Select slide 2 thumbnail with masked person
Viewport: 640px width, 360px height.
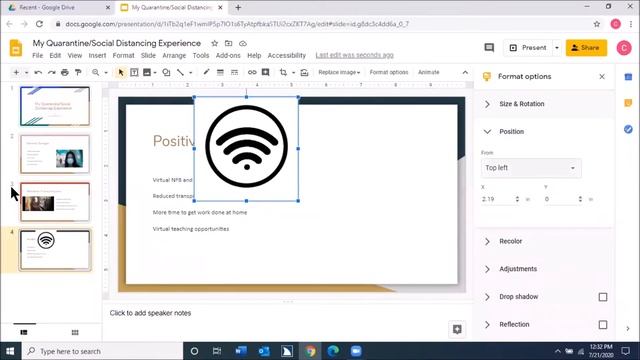(x=55, y=154)
